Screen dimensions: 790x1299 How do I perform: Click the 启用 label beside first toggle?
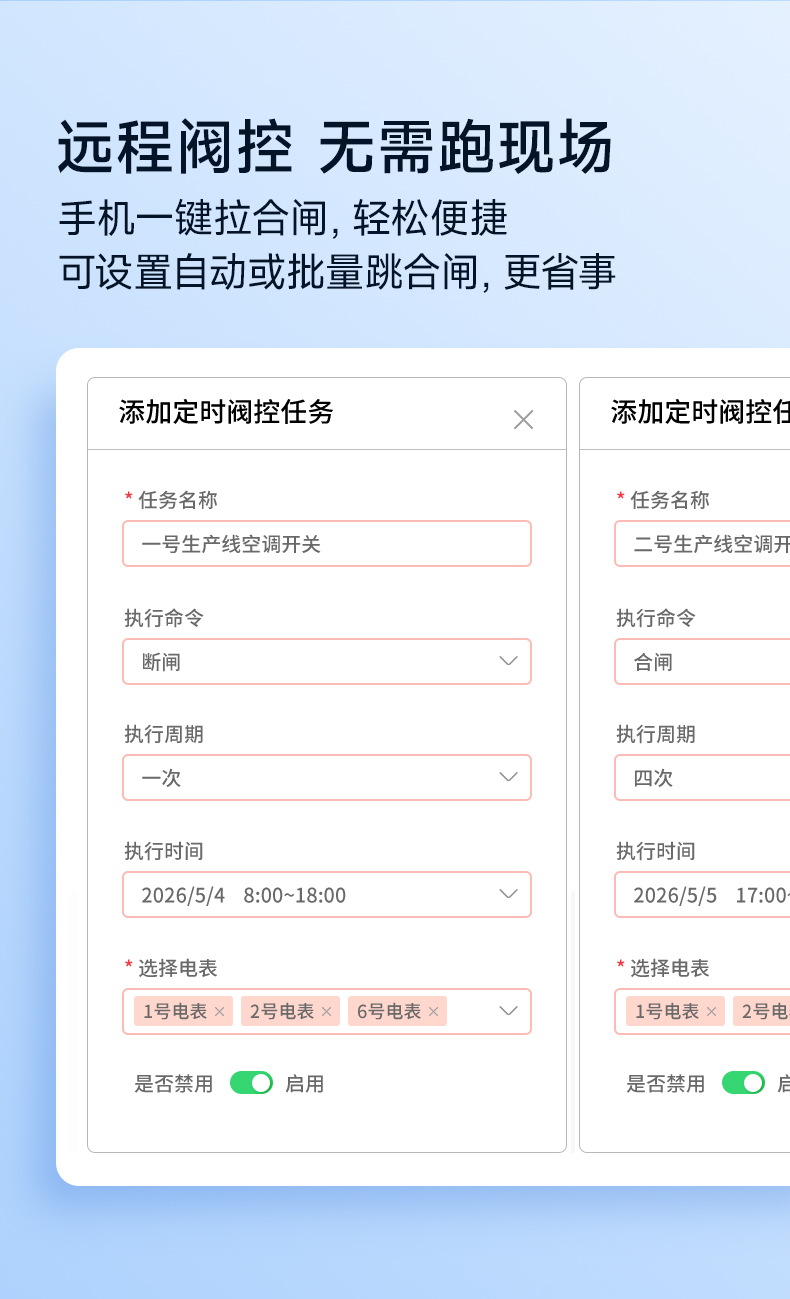pyautogui.click(x=304, y=1084)
